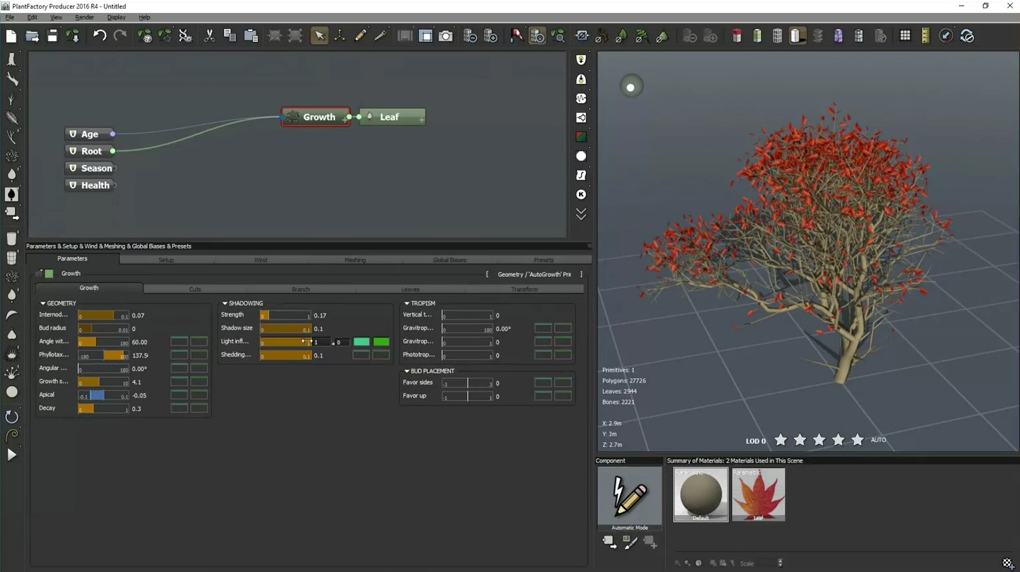Click the Automatic Mode pencil icon
This screenshot has width=1020, height=572.
[x=630, y=495]
